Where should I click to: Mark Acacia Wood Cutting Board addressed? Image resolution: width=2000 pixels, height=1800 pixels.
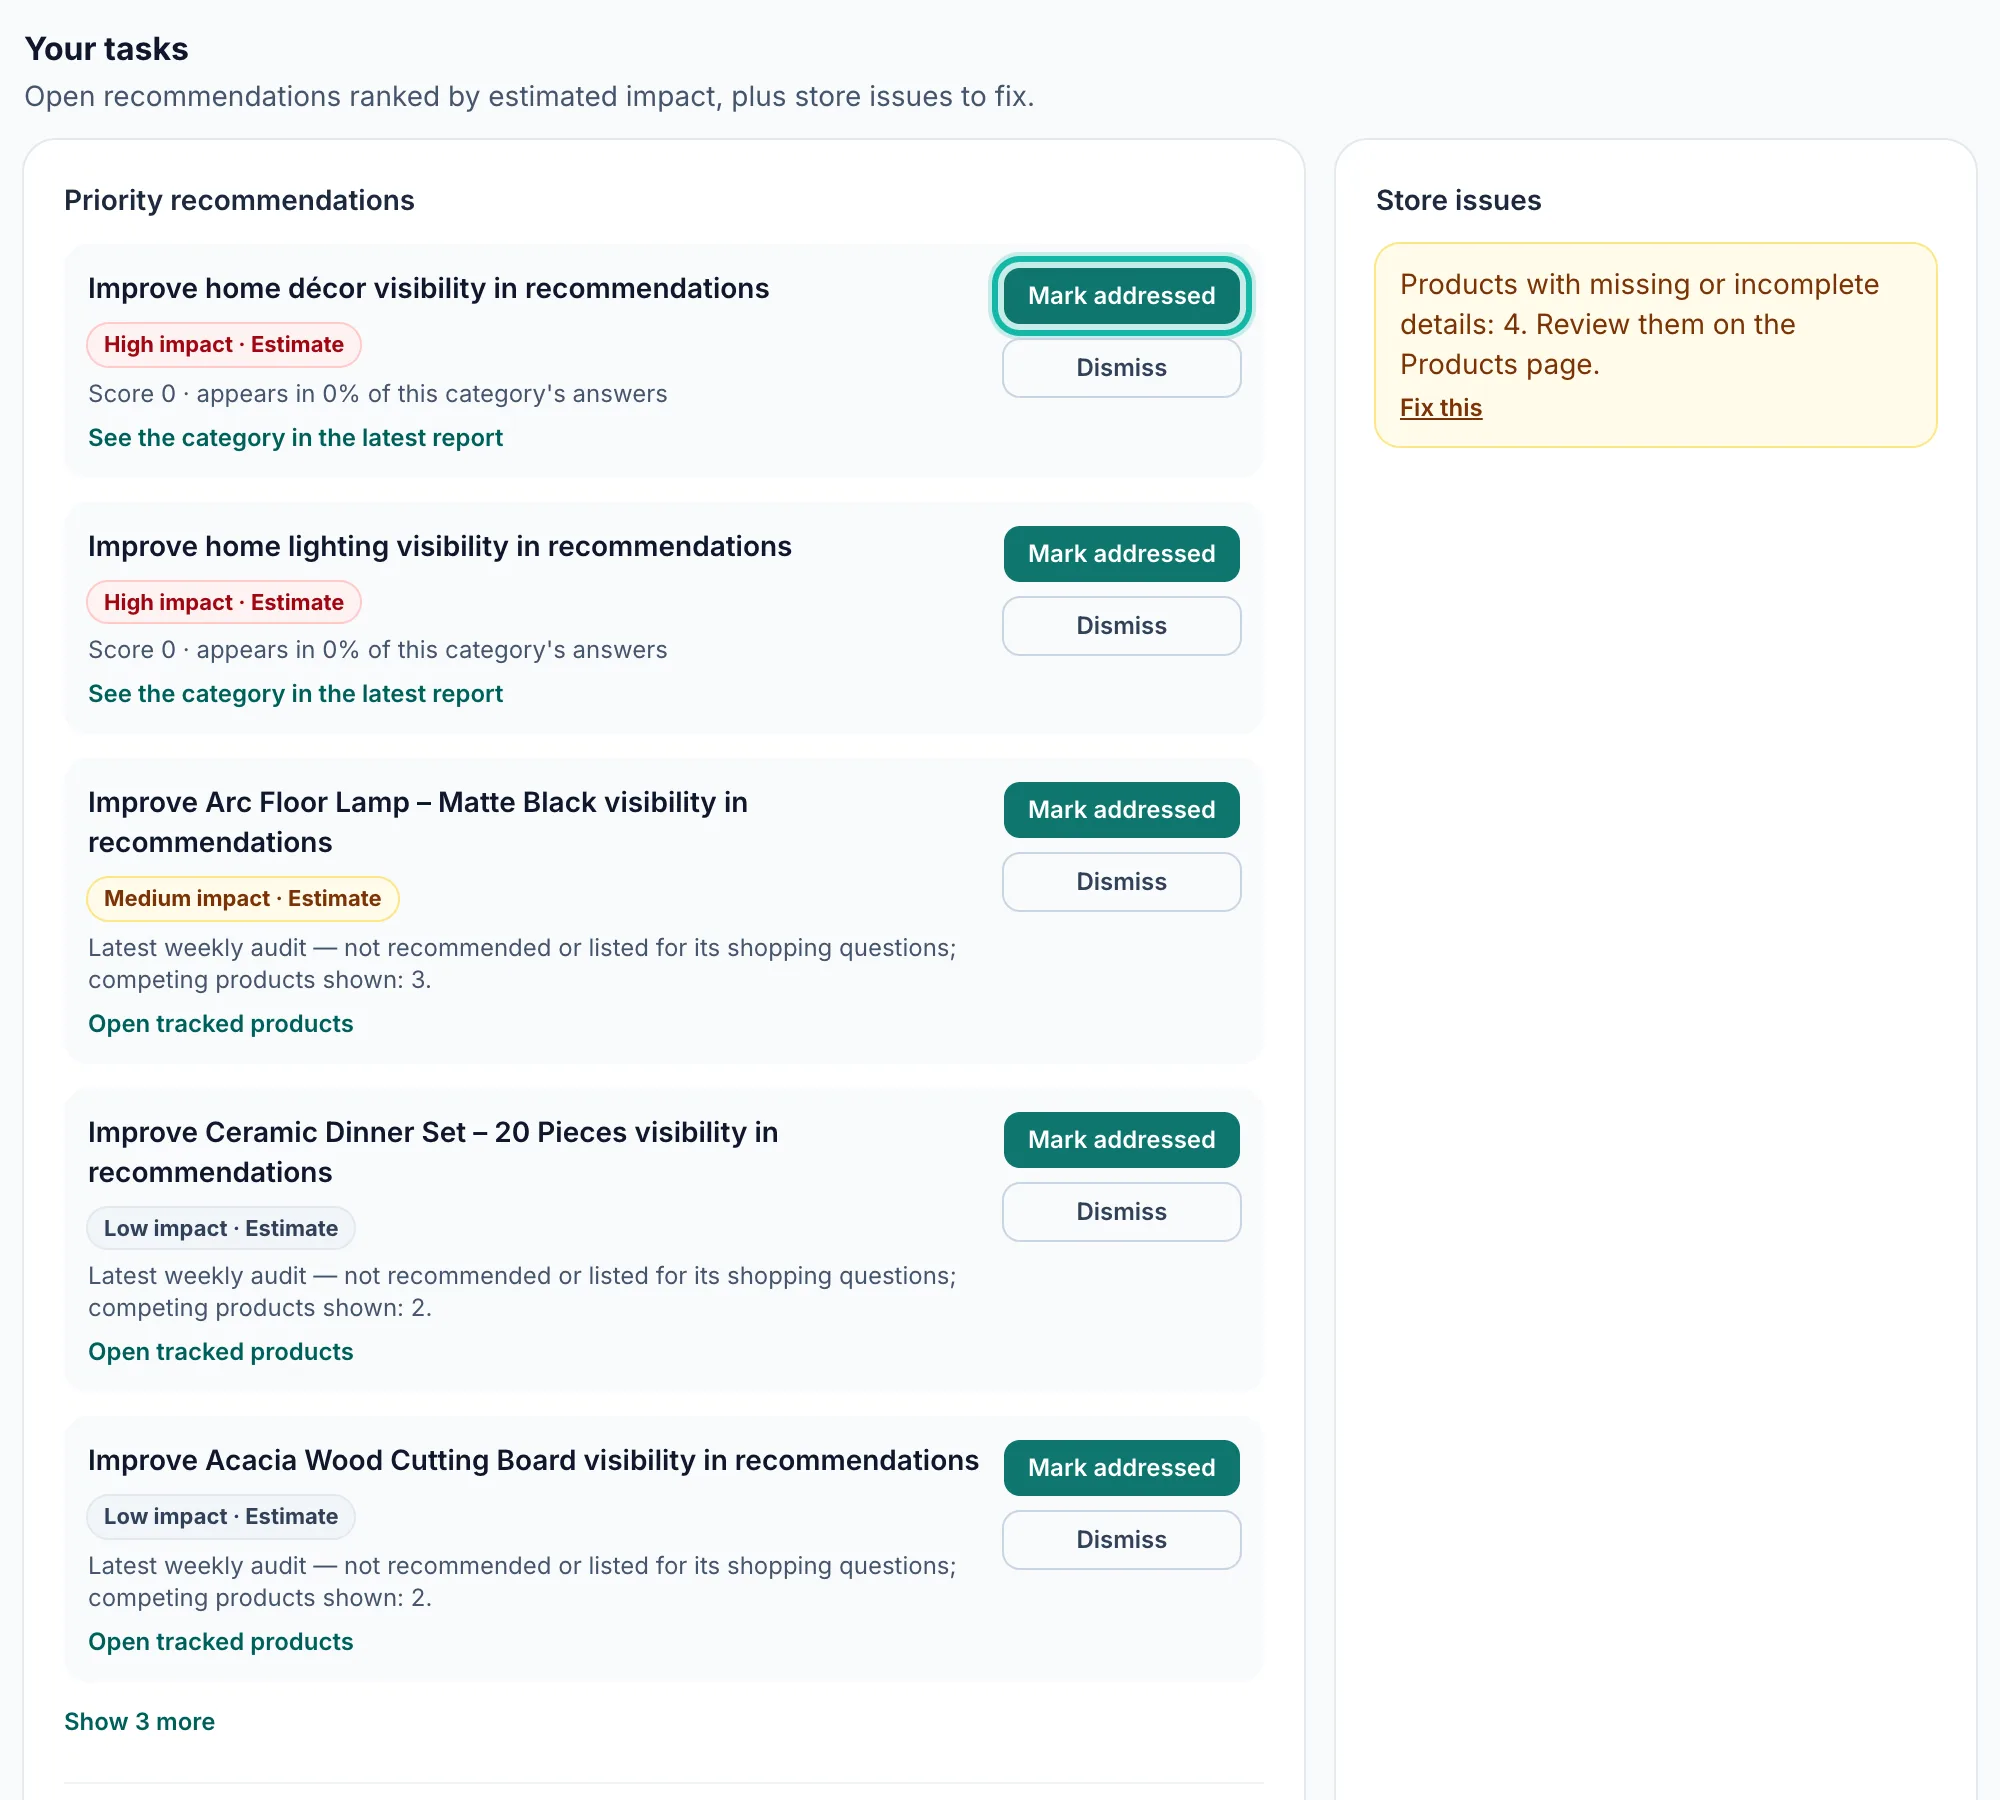(x=1121, y=1468)
